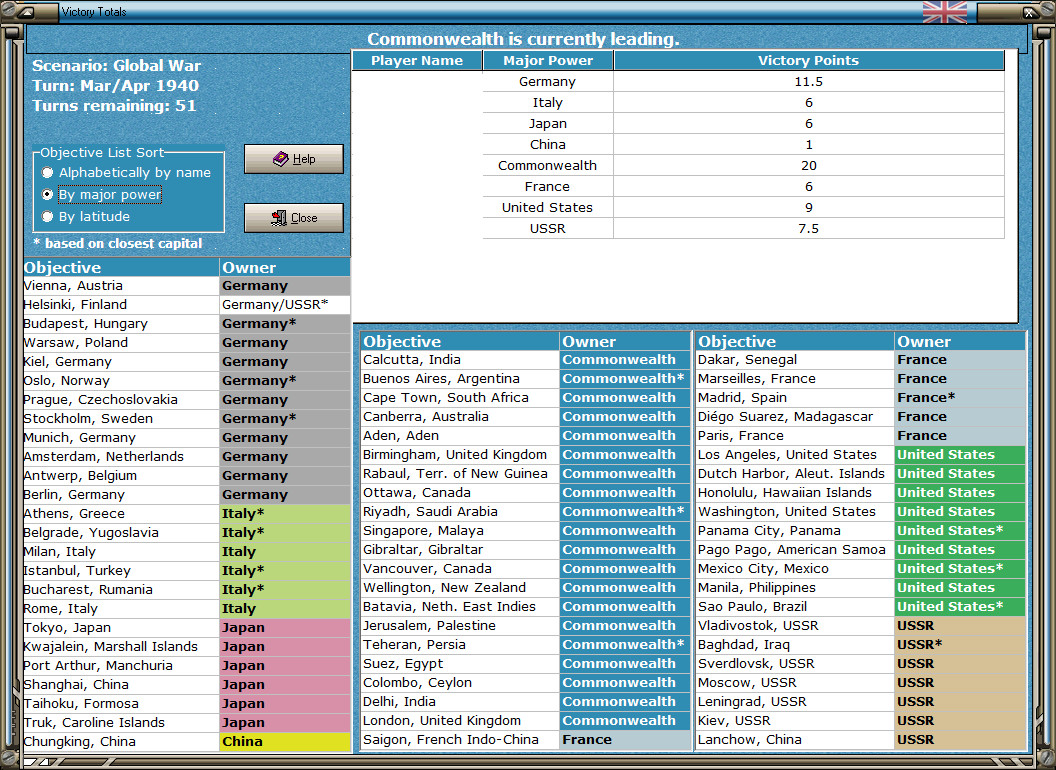
Task: Click the Major Power column header
Action: [x=548, y=61]
